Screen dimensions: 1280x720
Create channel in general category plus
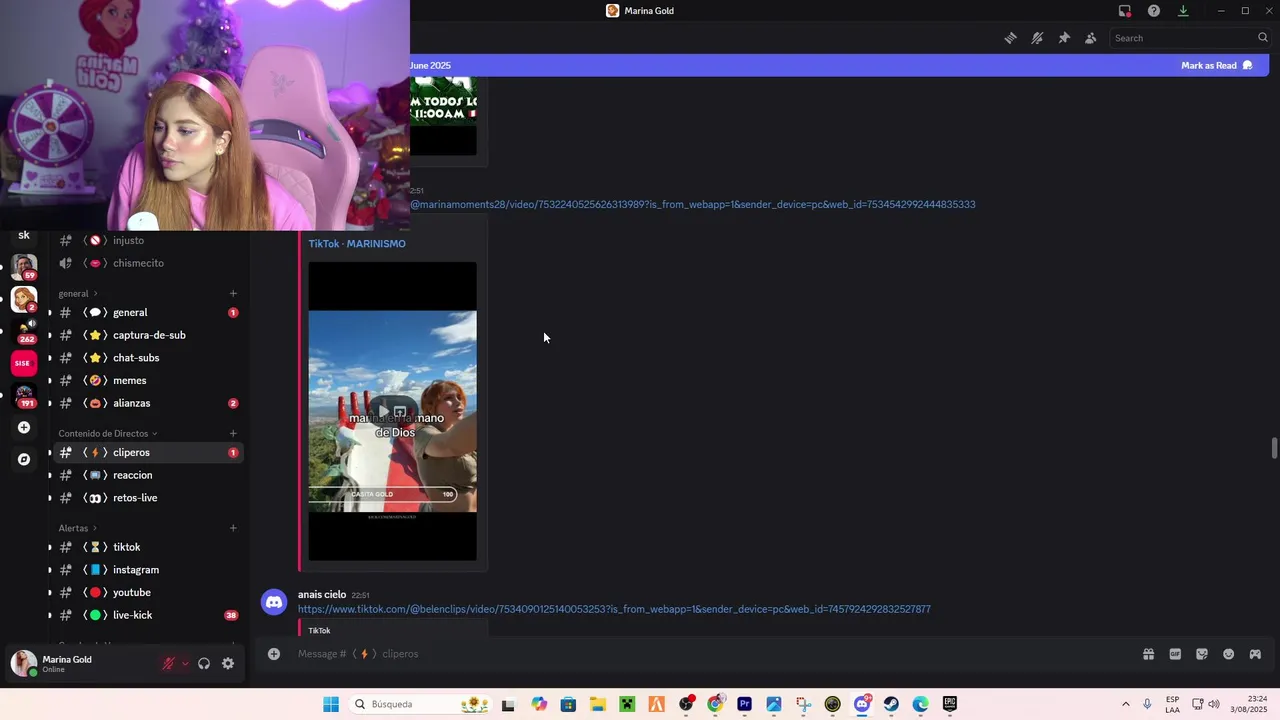(x=233, y=293)
